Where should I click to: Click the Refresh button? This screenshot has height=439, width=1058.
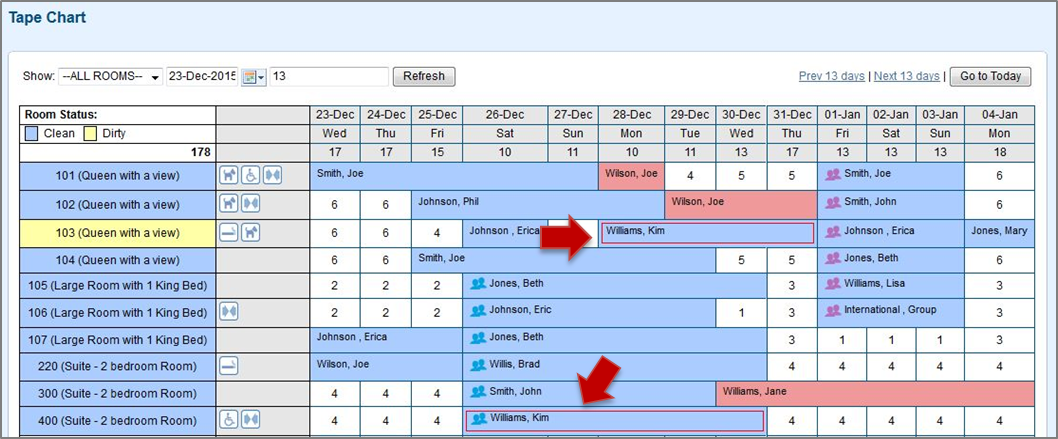tap(424, 76)
